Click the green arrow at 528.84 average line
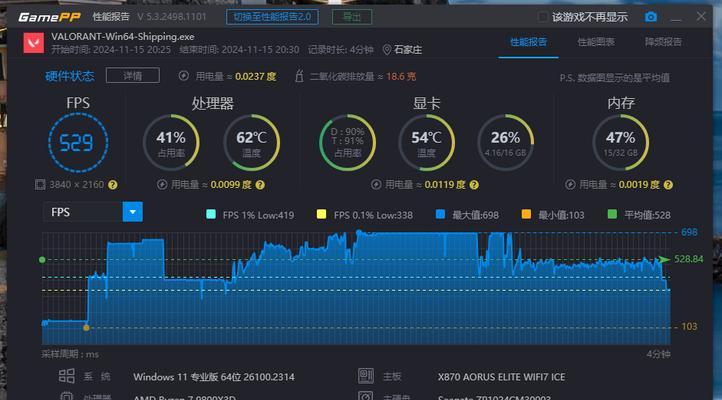Screen dimensions: 722x400 (x=664, y=259)
